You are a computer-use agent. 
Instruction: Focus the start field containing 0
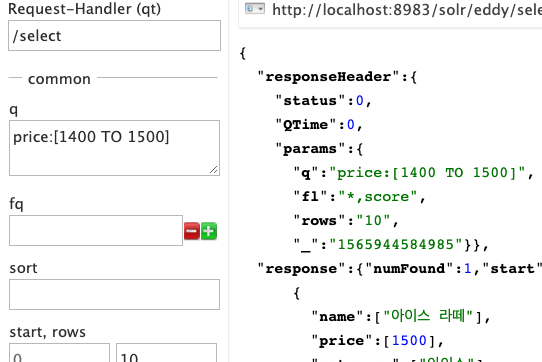coord(59,353)
